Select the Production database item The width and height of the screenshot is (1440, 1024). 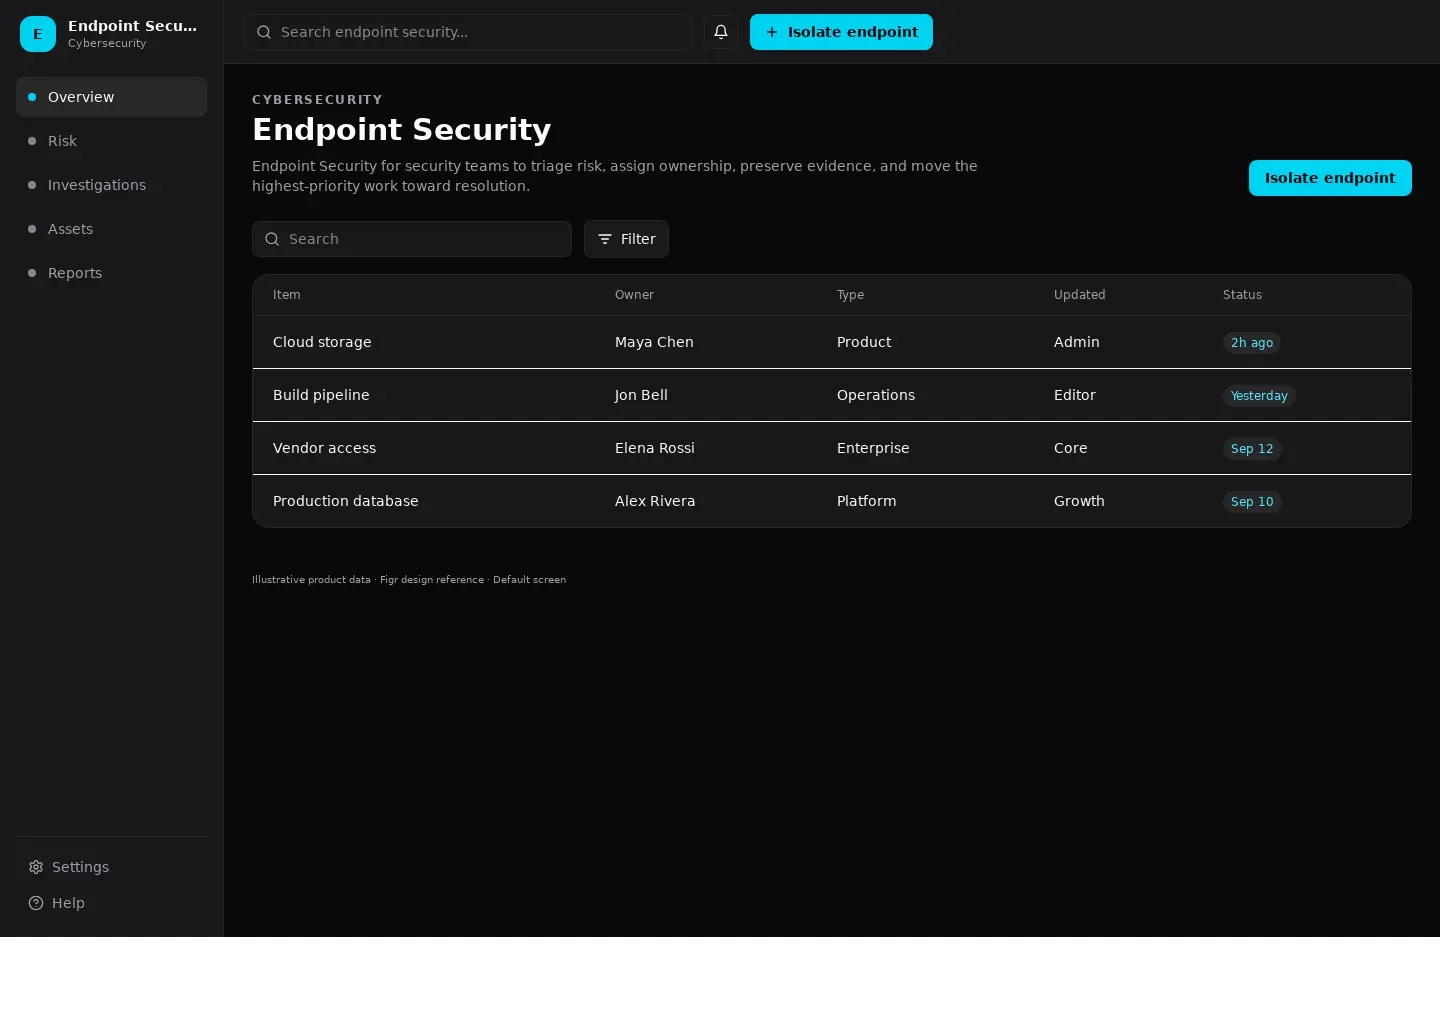pos(346,501)
